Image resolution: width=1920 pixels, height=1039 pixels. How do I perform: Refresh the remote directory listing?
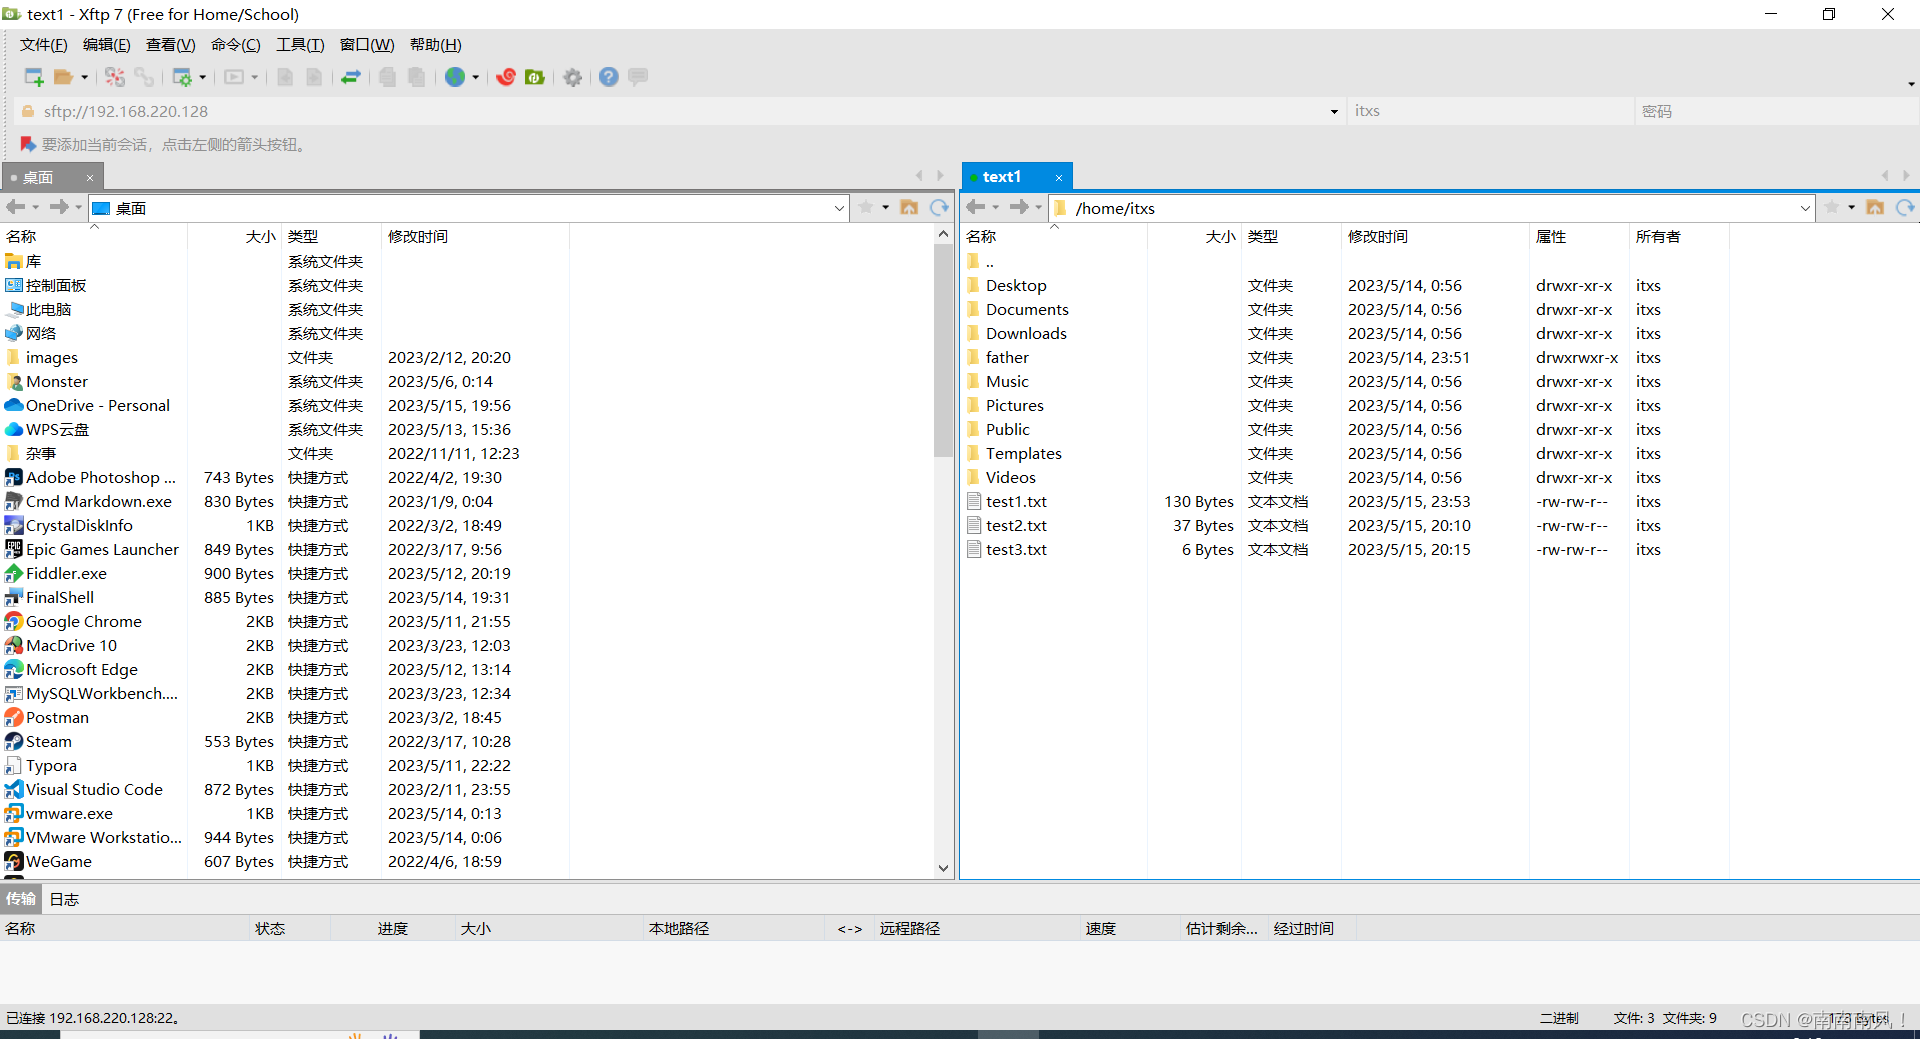pyautogui.click(x=1905, y=208)
